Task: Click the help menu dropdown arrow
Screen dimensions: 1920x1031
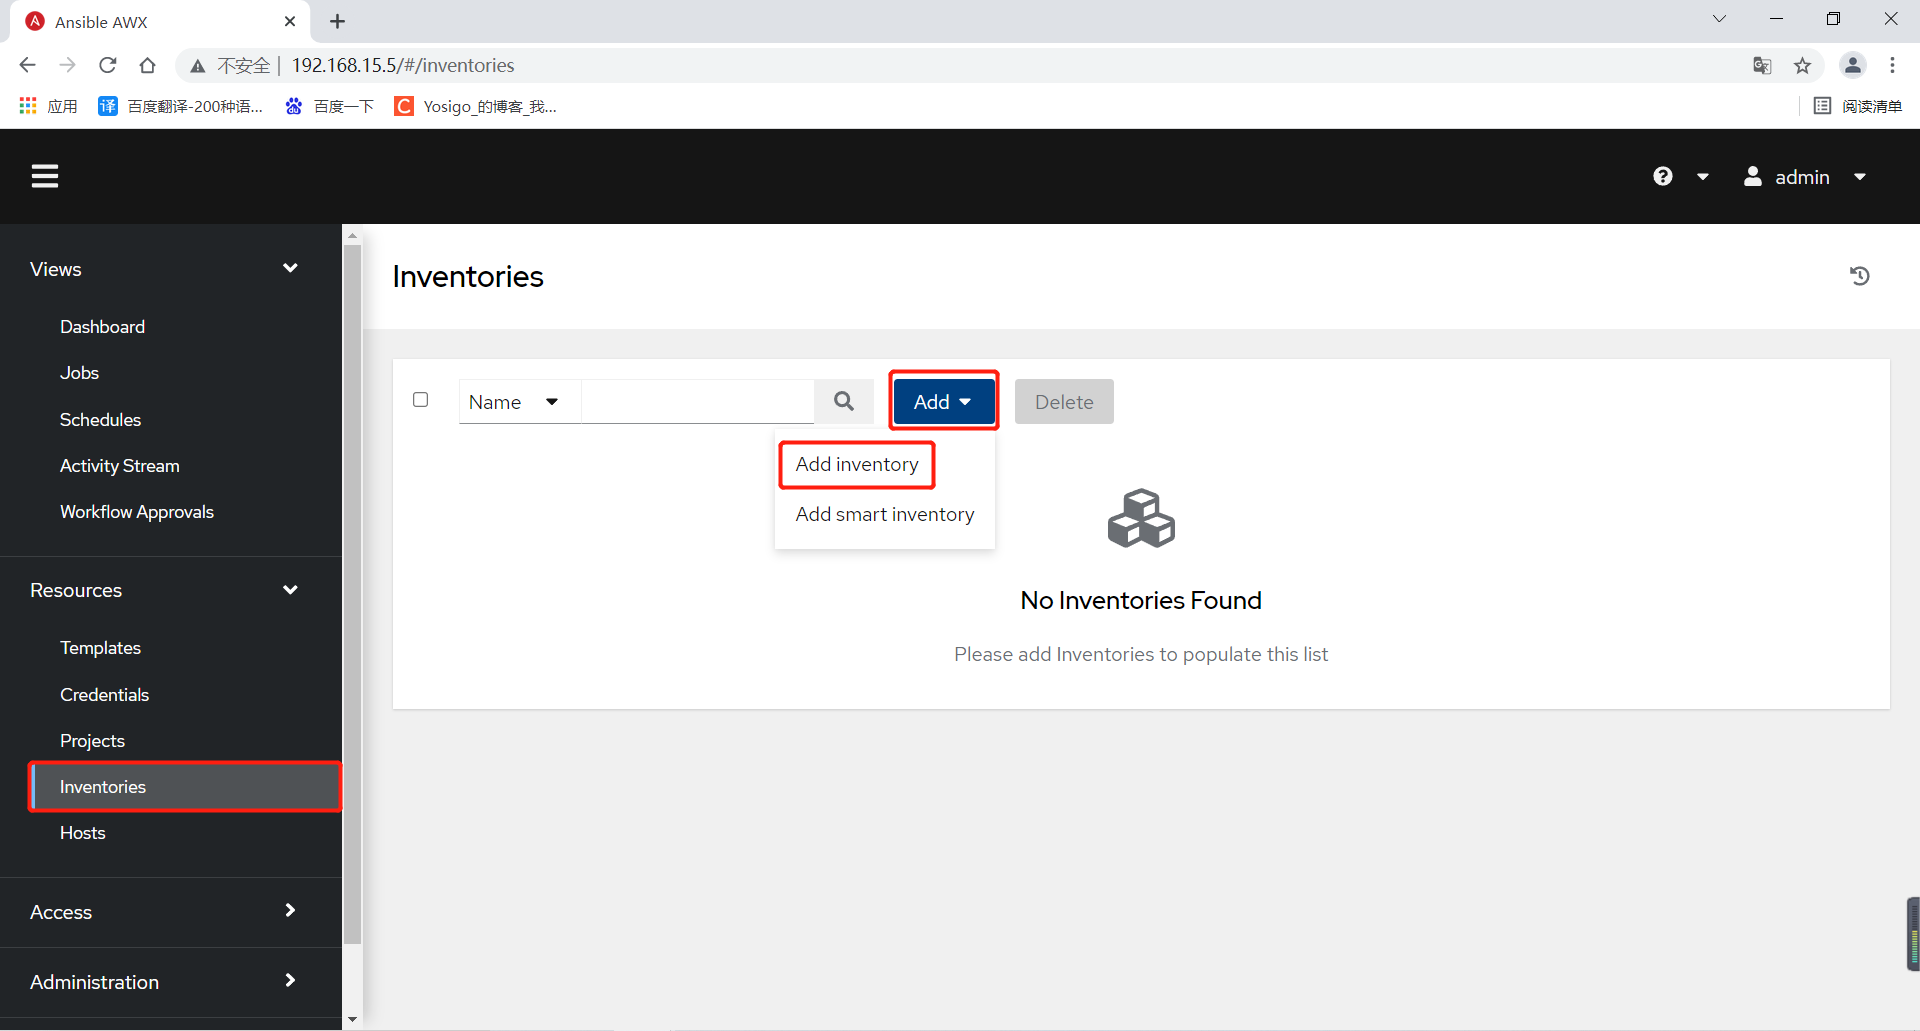Action: point(1702,177)
